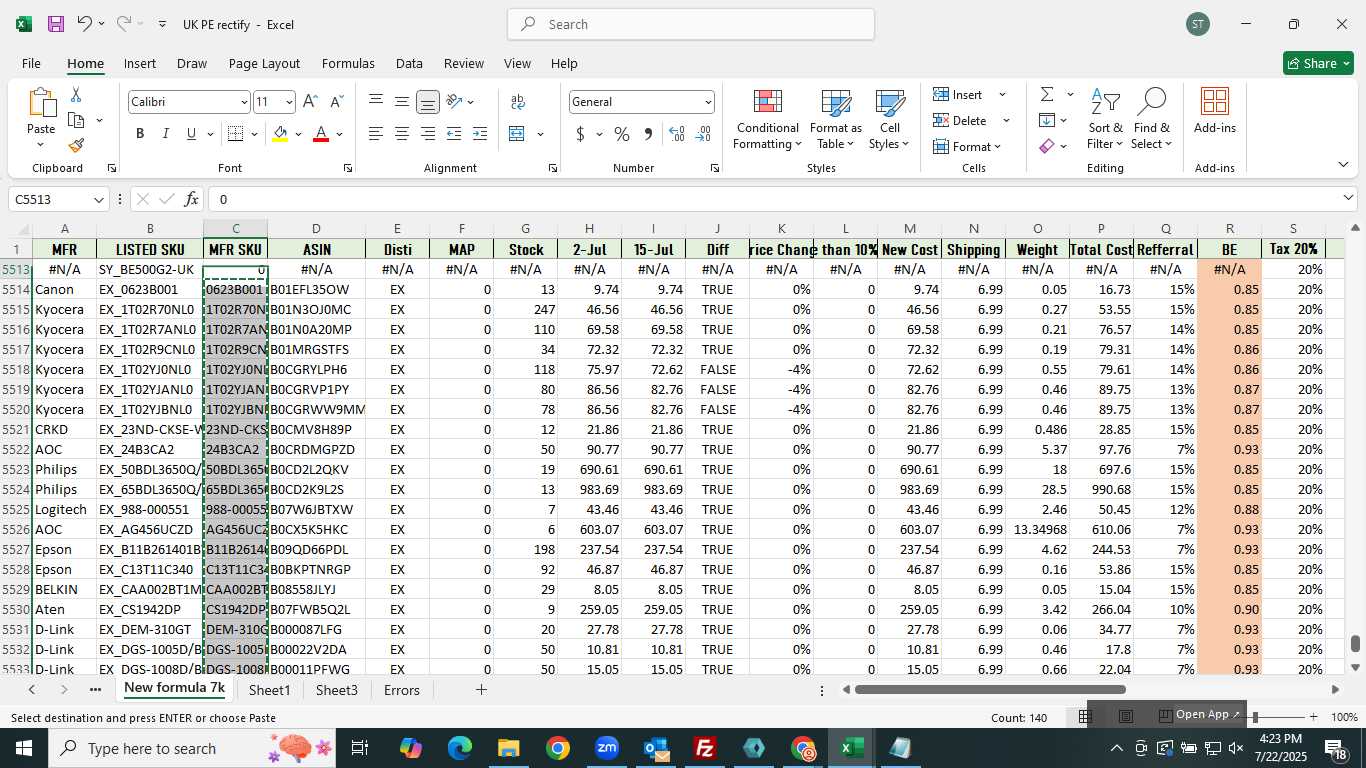Apply Percent Style format
This screenshot has width=1366, height=768.
coord(622,134)
